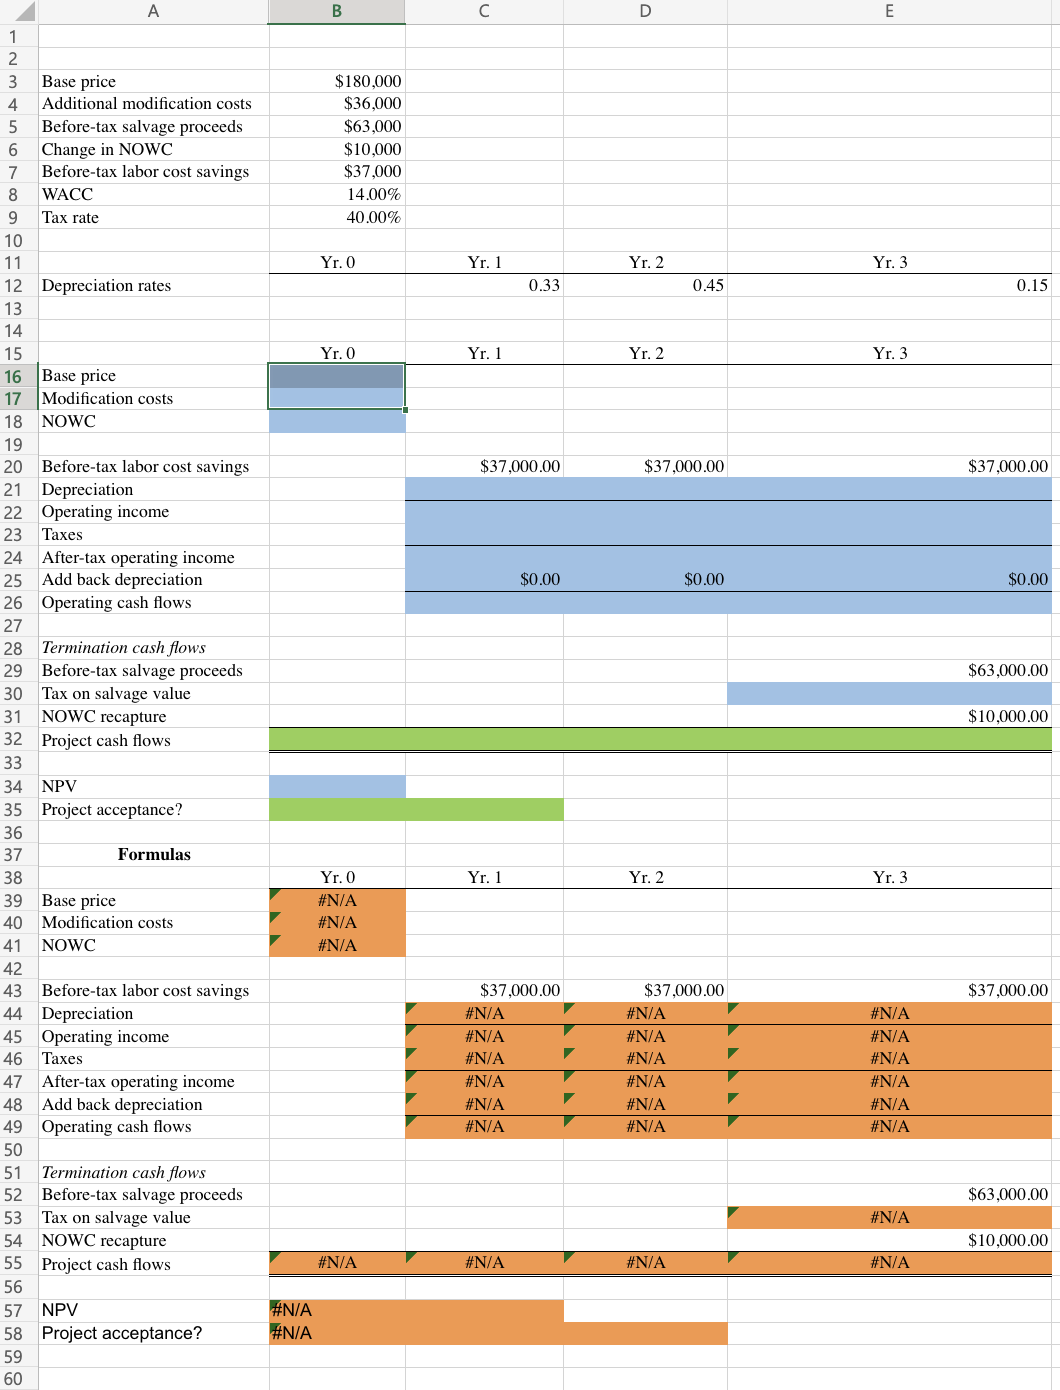Screen dimensions: 1060x1390
Task: Click the error triangle on D46 Taxes #N/A
Action: tap(570, 1052)
